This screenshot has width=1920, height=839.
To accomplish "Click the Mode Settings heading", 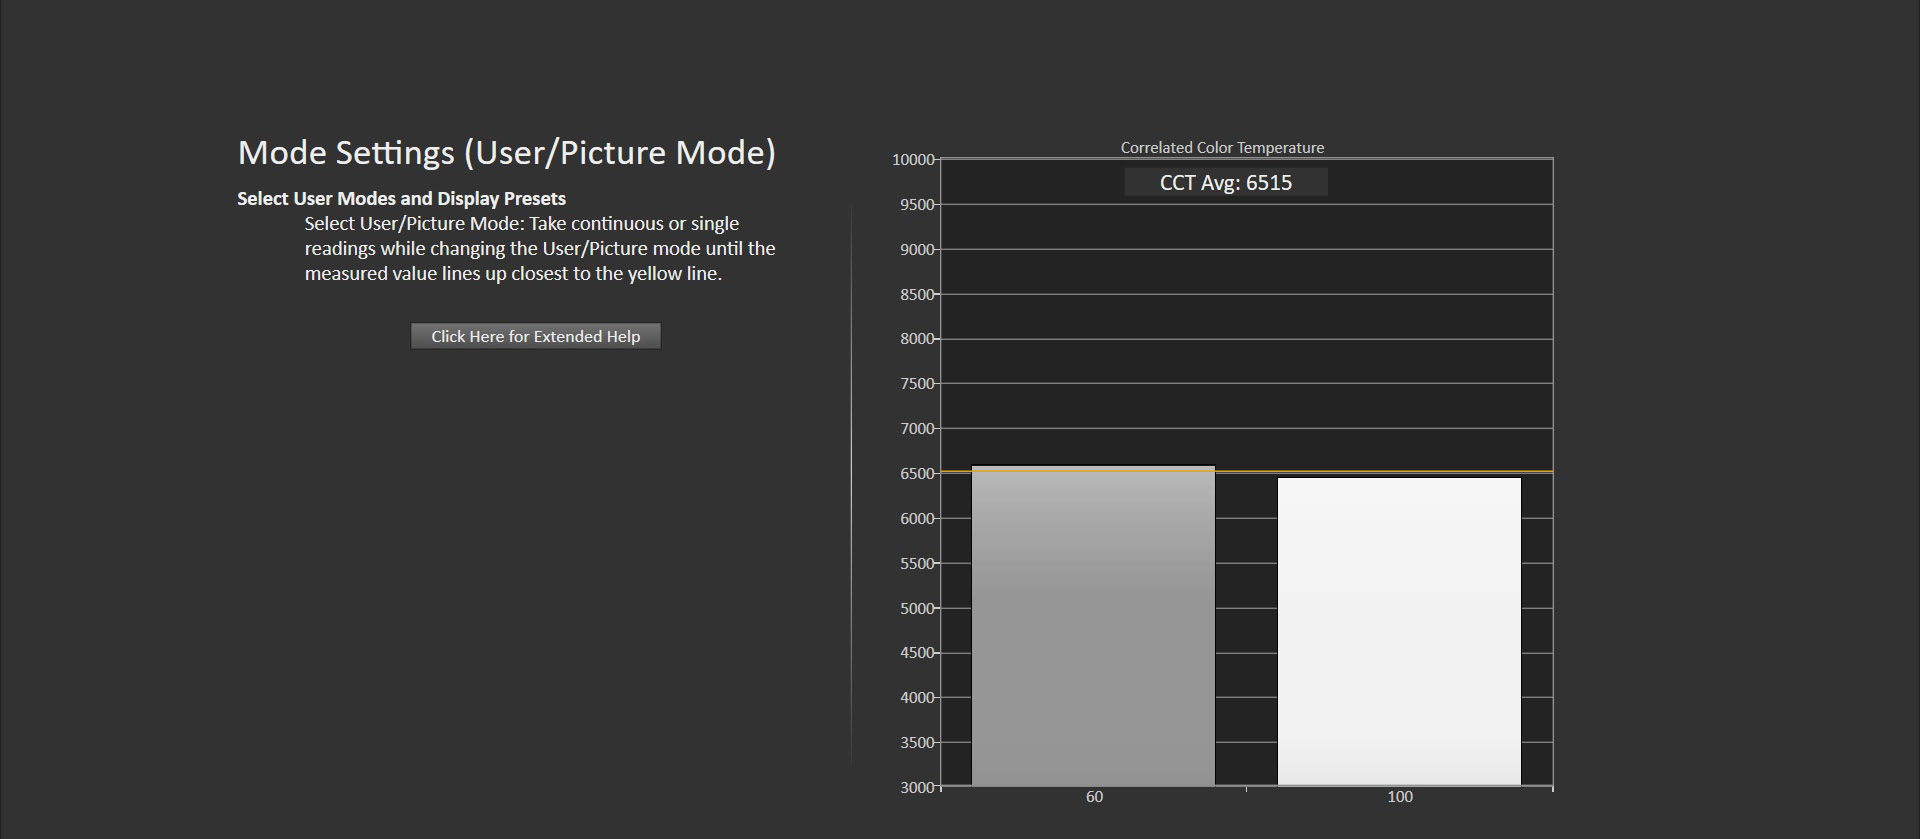I will pos(506,153).
